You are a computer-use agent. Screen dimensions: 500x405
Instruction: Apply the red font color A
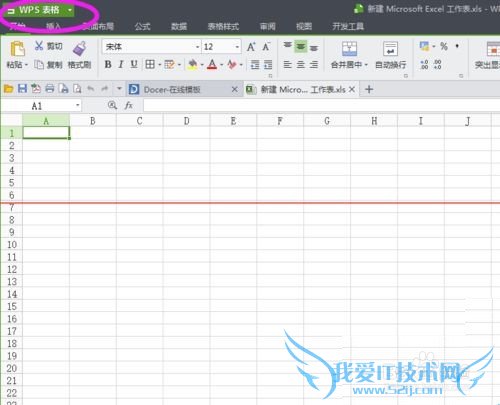point(212,64)
